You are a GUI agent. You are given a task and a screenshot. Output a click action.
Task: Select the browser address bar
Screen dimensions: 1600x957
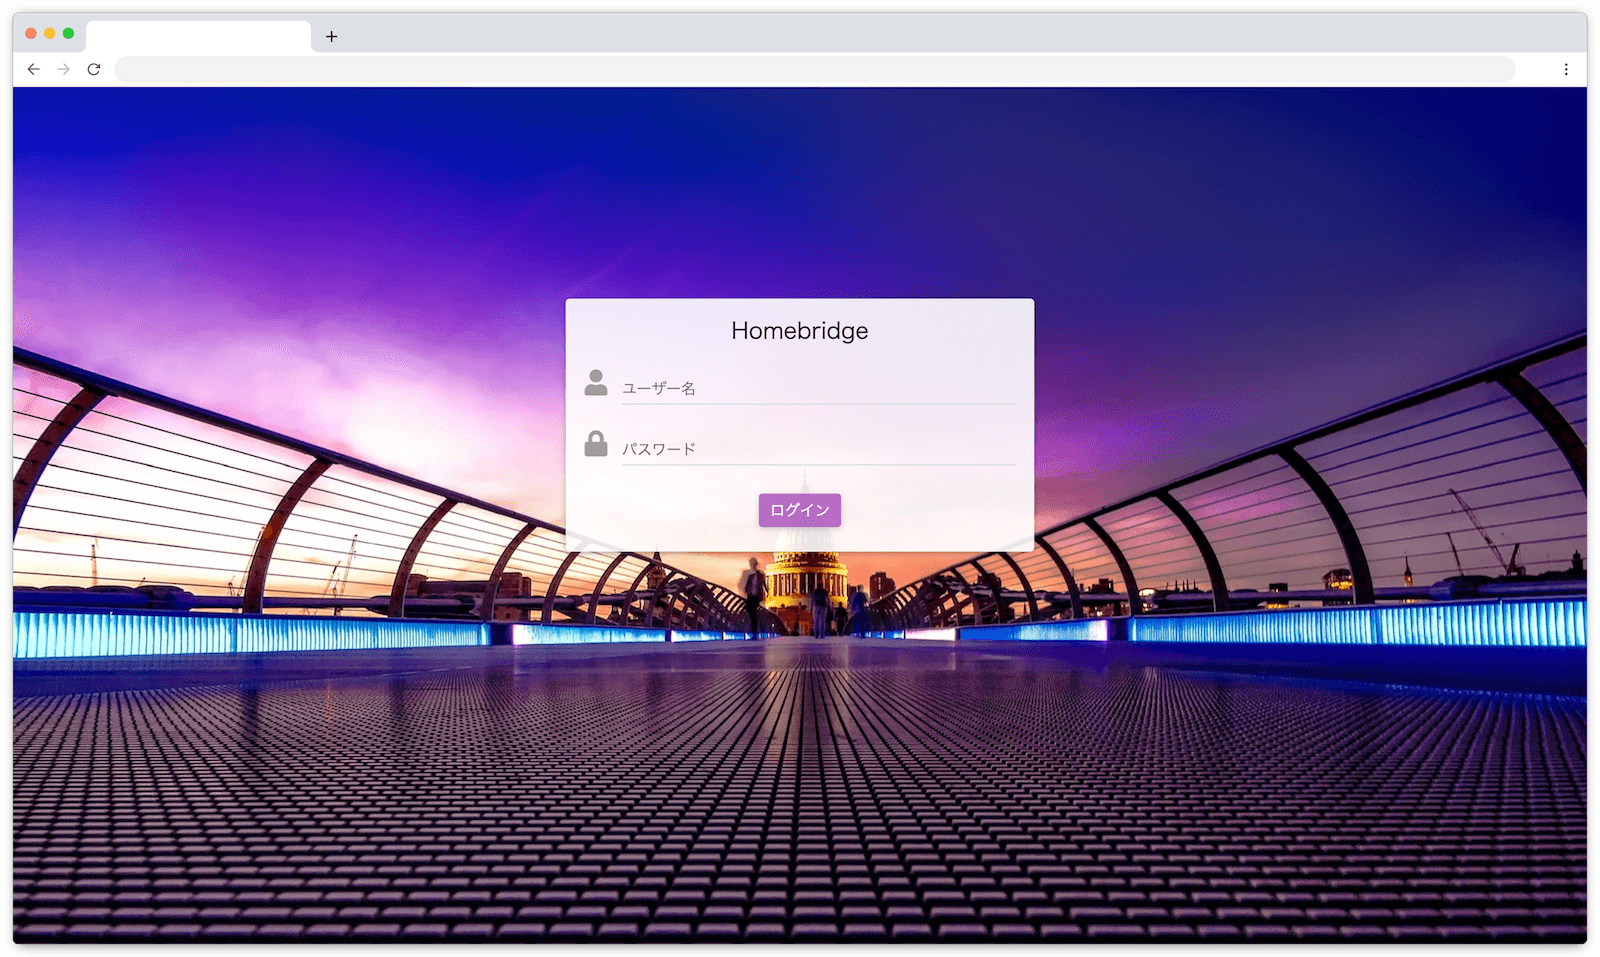click(x=814, y=69)
